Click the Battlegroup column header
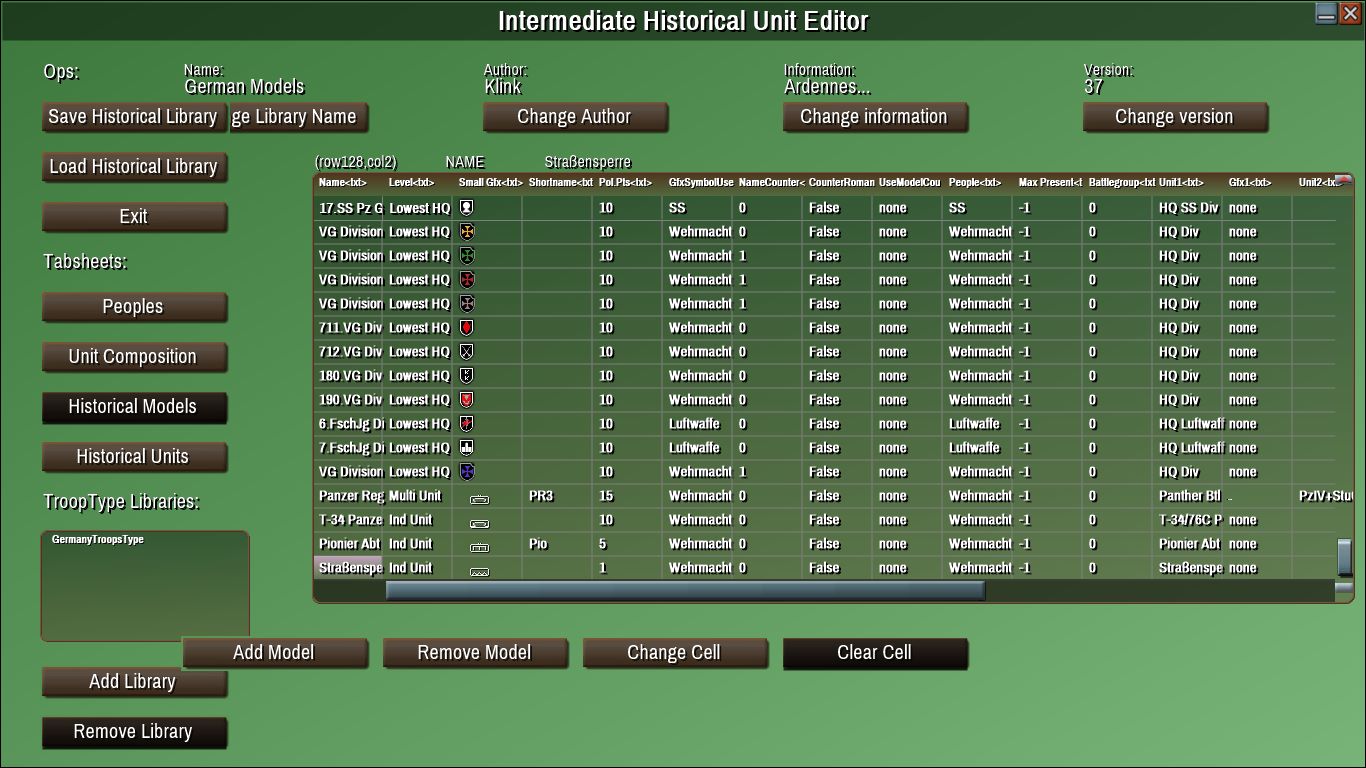Image resolution: width=1366 pixels, height=768 pixels. click(1120, 183)
